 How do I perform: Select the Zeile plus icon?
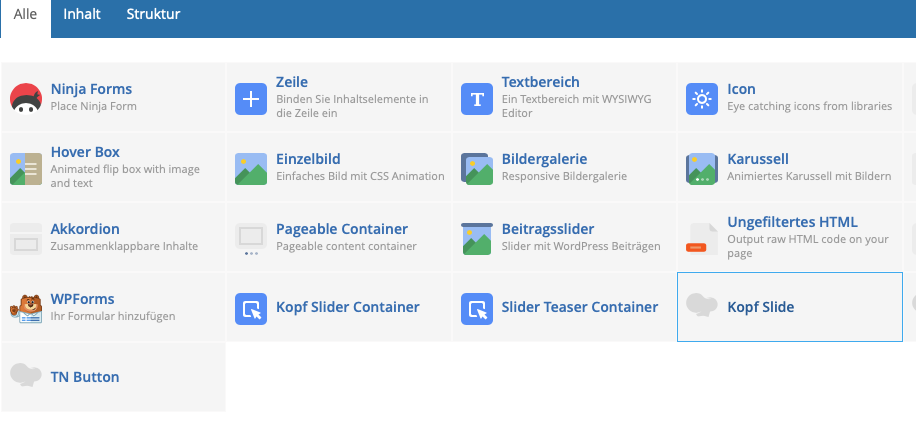pyautogui.click(x=251, y=99)
